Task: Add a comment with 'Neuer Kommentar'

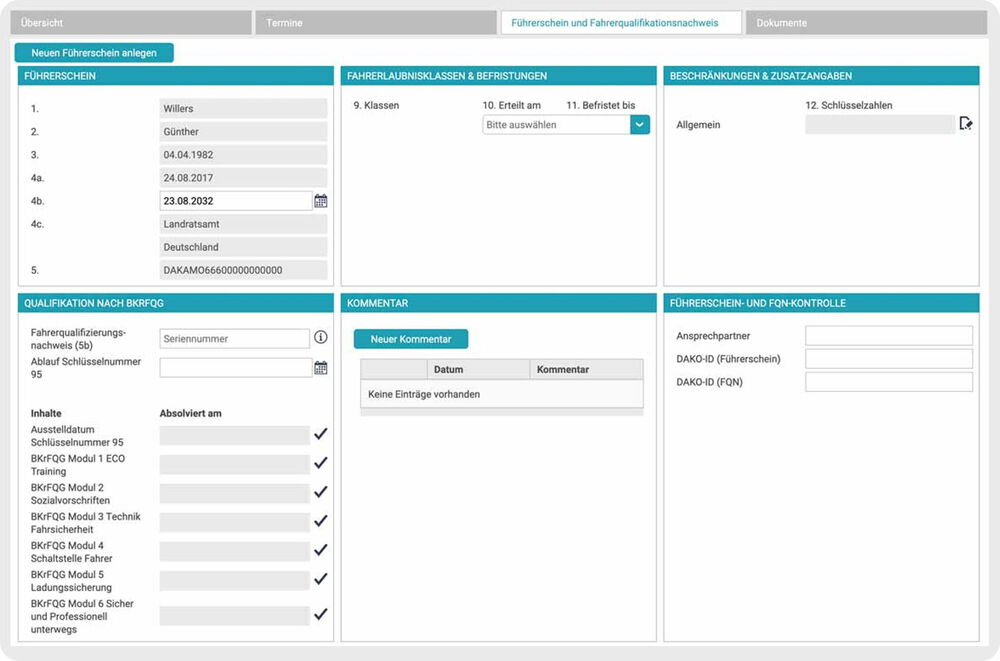Action: point(411,339)
